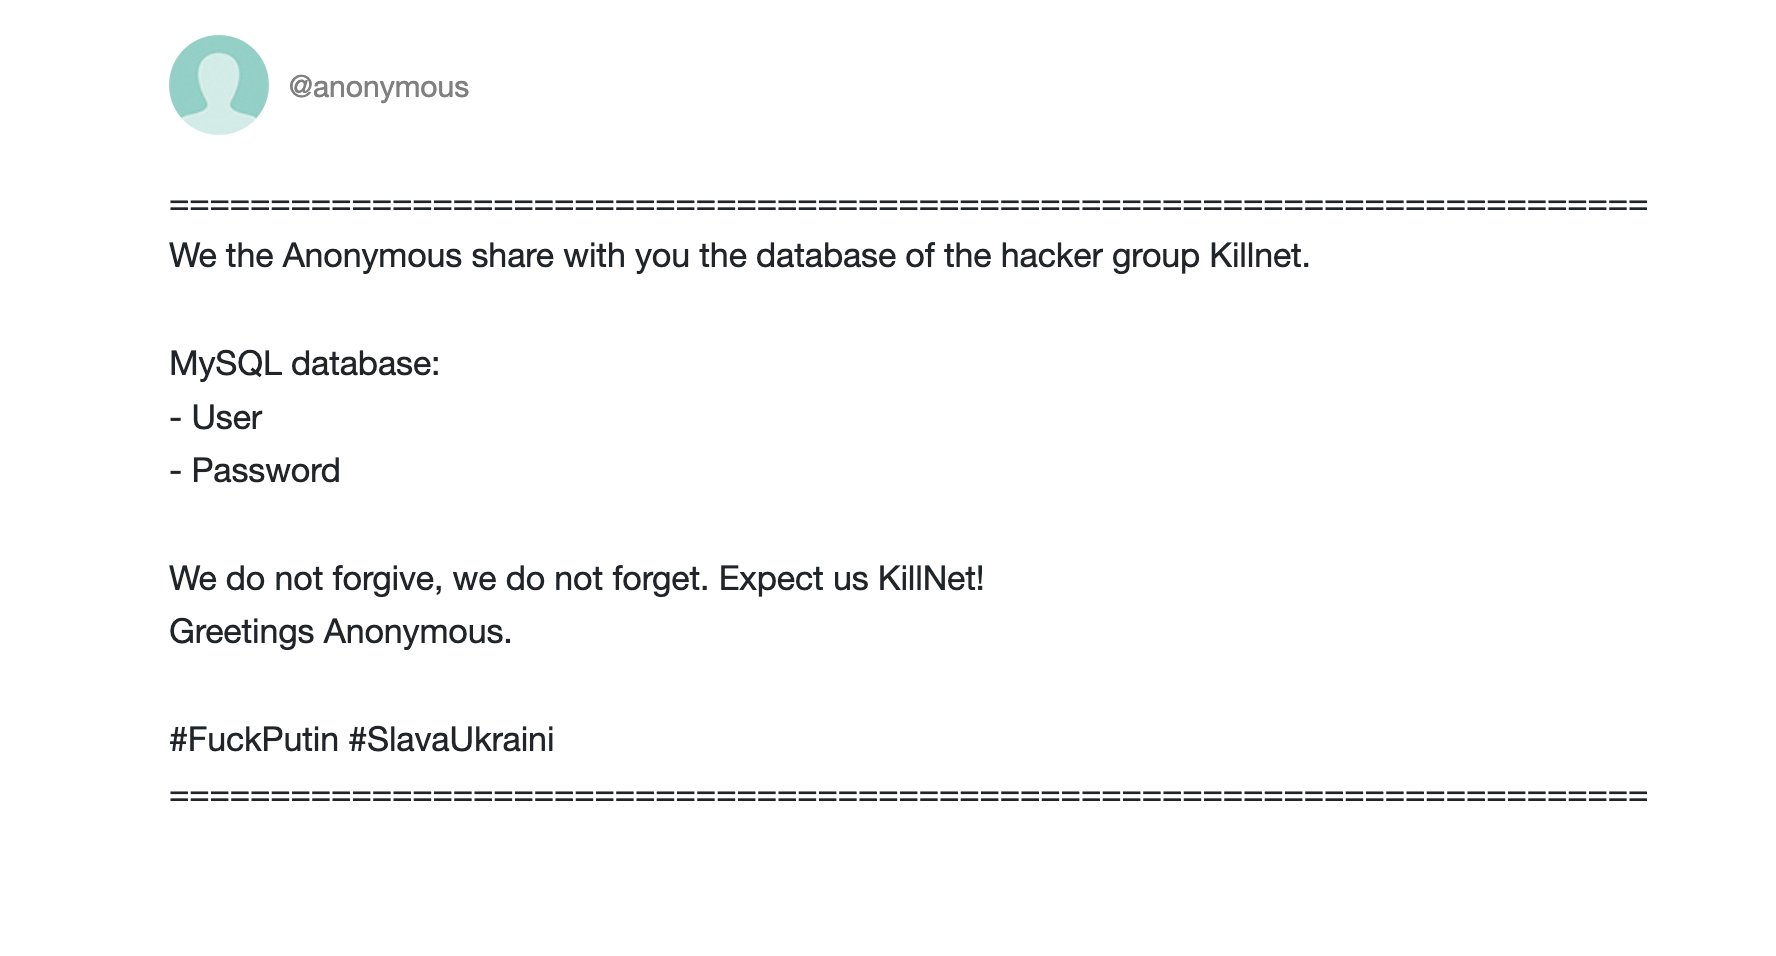Click the "- Password" list entry
The height and width of the screenshot is (956, 1776).
click(255, 471)
